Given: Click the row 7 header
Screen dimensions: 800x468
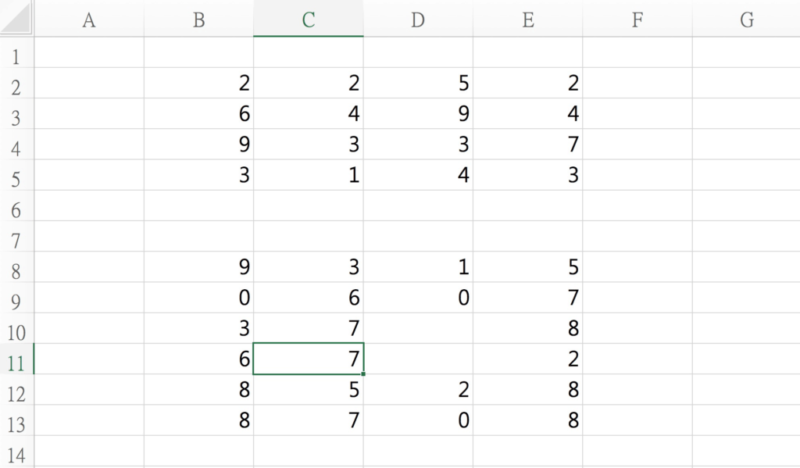Looking at the screenshot, I should click(x=16, y=239).
